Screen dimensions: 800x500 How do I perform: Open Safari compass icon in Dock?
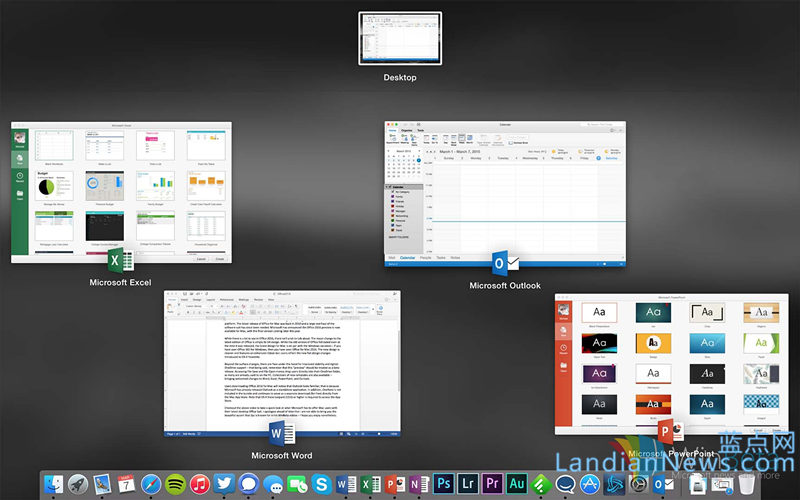point(151,484)
